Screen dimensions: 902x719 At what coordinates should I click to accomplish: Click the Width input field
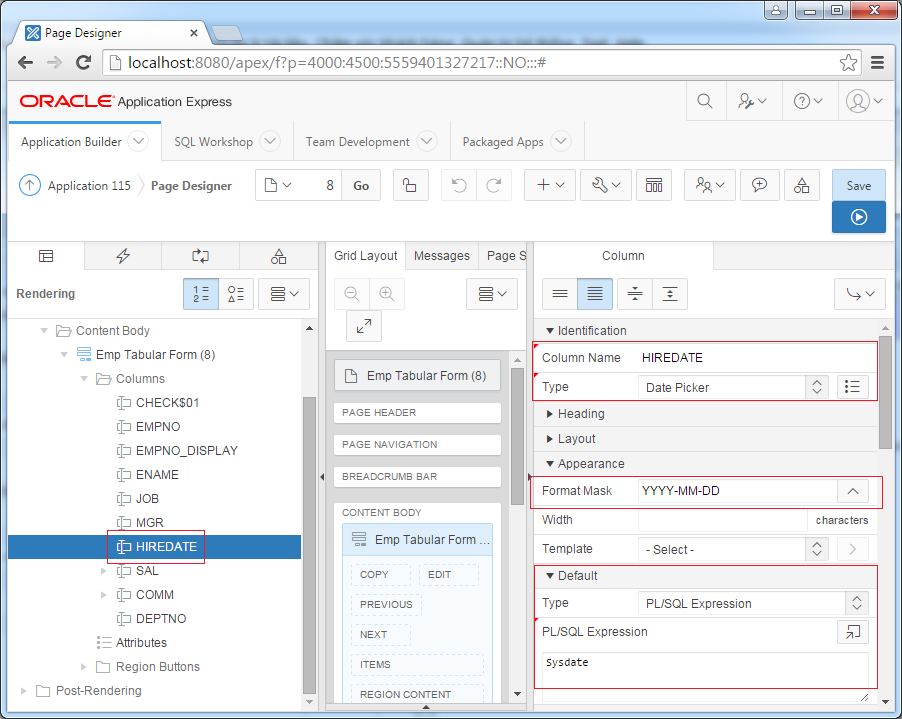(x=723, y=520)
